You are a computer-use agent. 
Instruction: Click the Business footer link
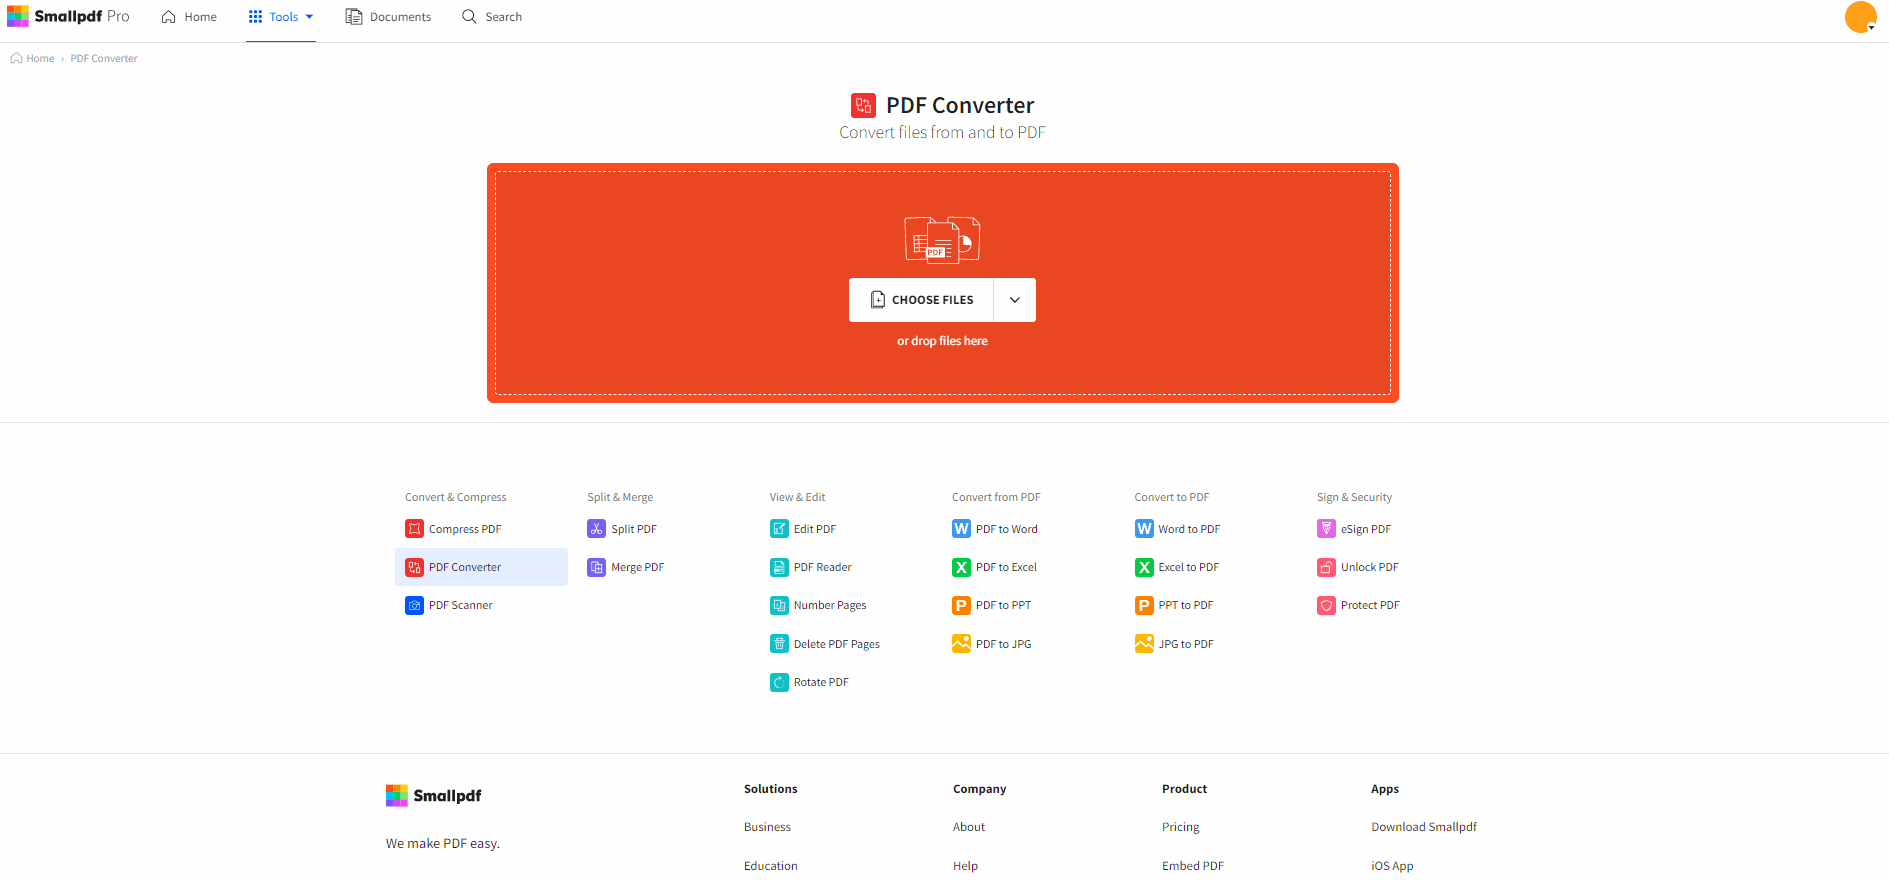(767, 827)
